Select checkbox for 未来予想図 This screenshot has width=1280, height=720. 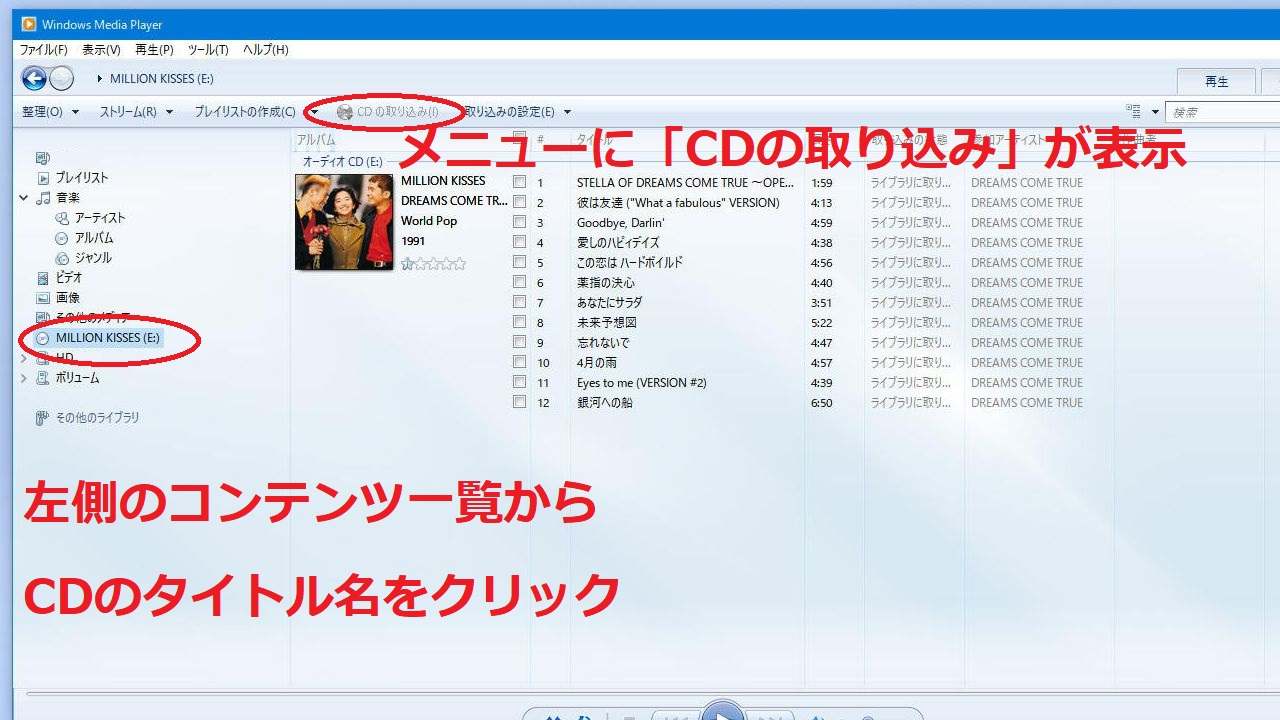point(519,322)
